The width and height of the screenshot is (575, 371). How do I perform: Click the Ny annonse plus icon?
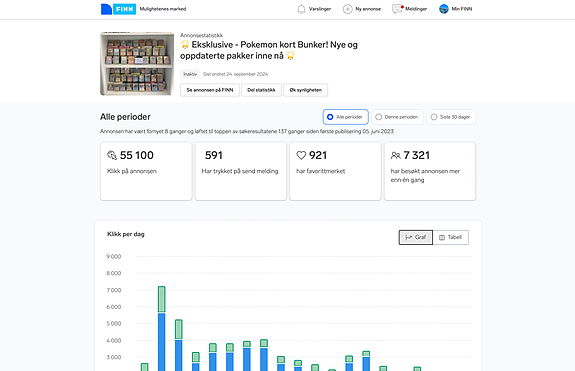click(347, 9)
